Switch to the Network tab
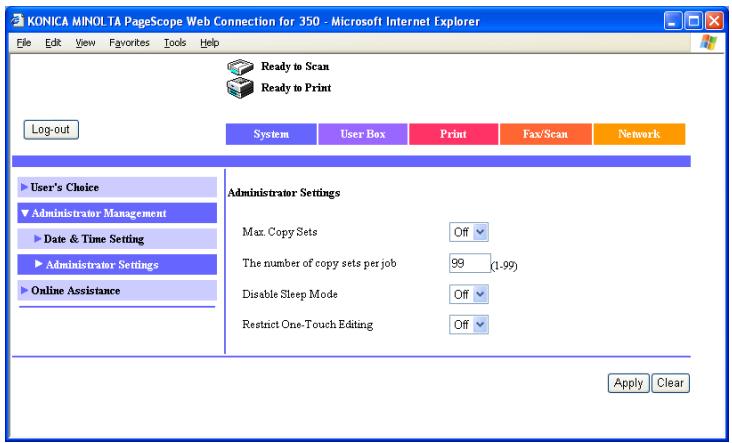This screenshot has width=732, height=443. pyautogui.click(x=639, y=134)
